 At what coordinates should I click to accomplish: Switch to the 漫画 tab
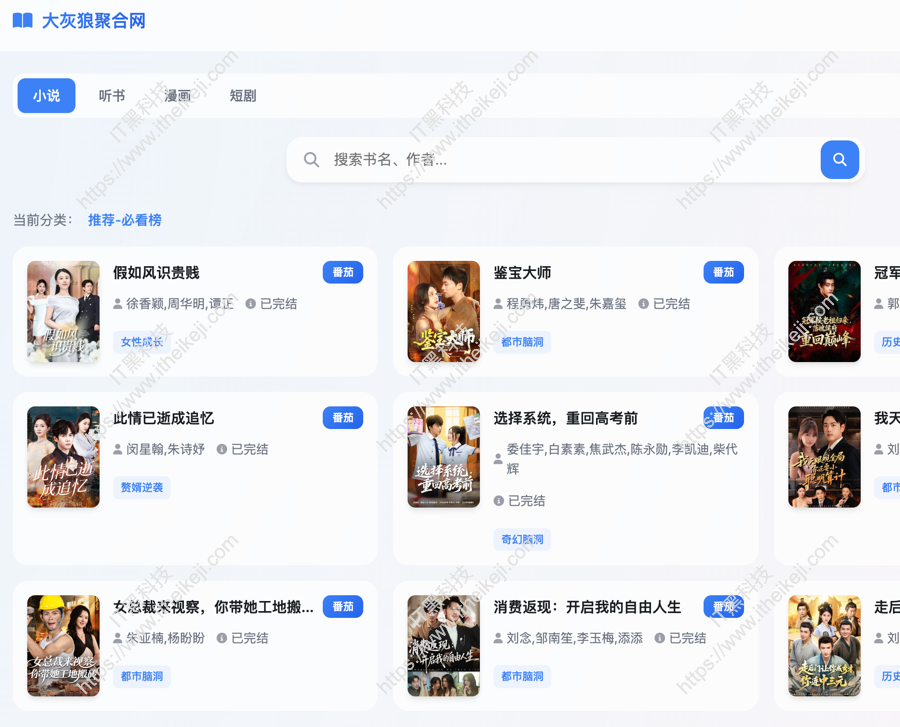tap(177, 95)
